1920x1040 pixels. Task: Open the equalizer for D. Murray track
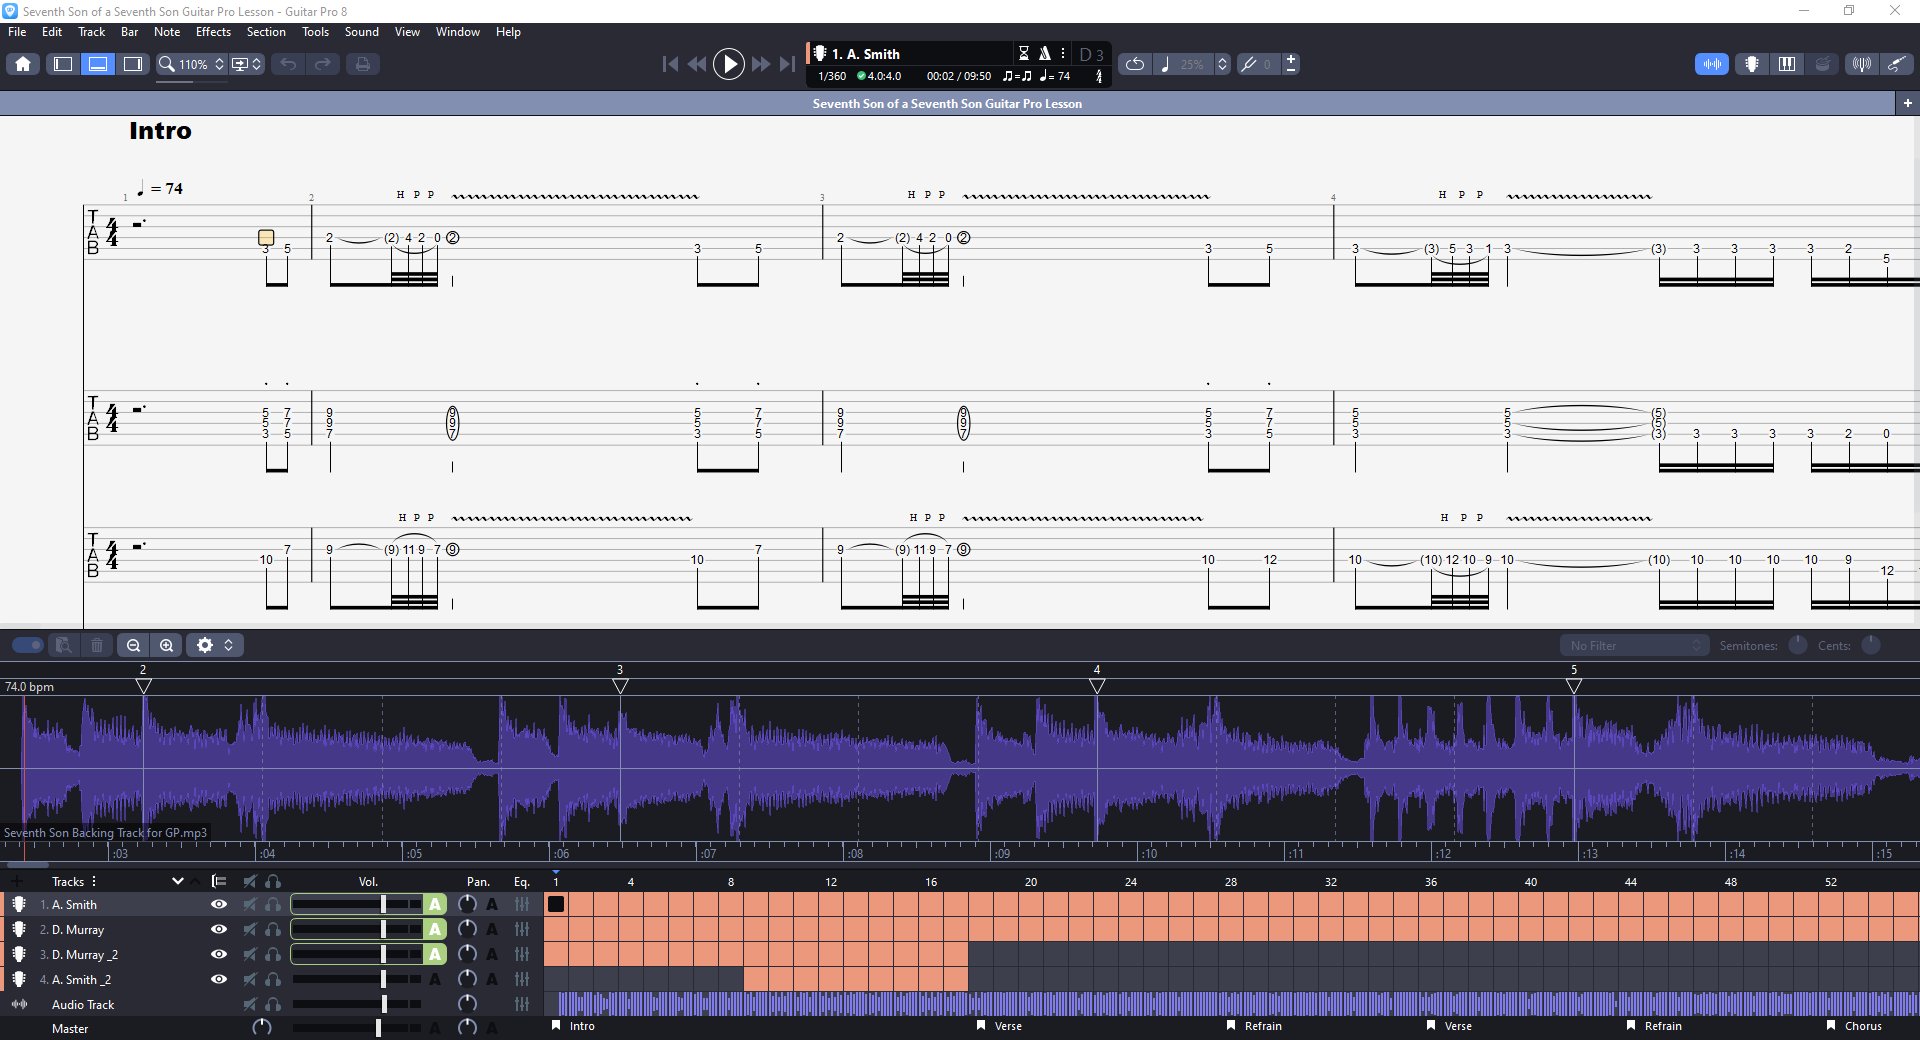[x=522, y=929]
